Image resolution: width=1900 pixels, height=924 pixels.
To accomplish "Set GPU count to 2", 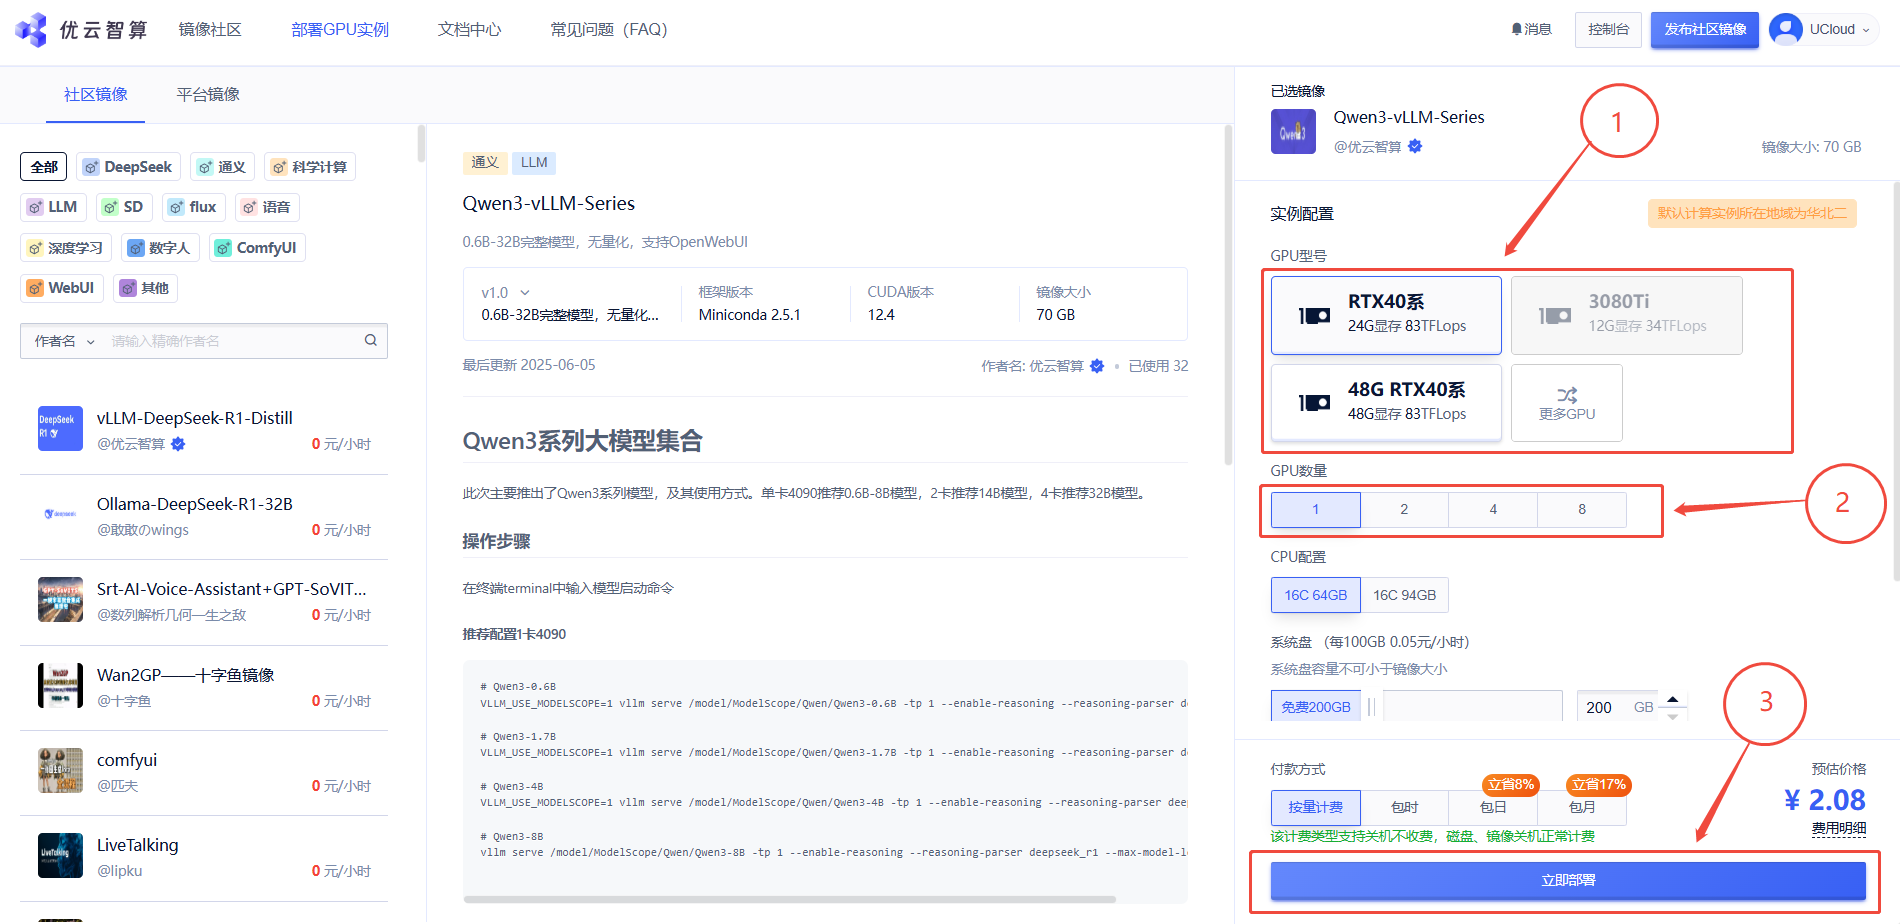I will pos(1404,509).
